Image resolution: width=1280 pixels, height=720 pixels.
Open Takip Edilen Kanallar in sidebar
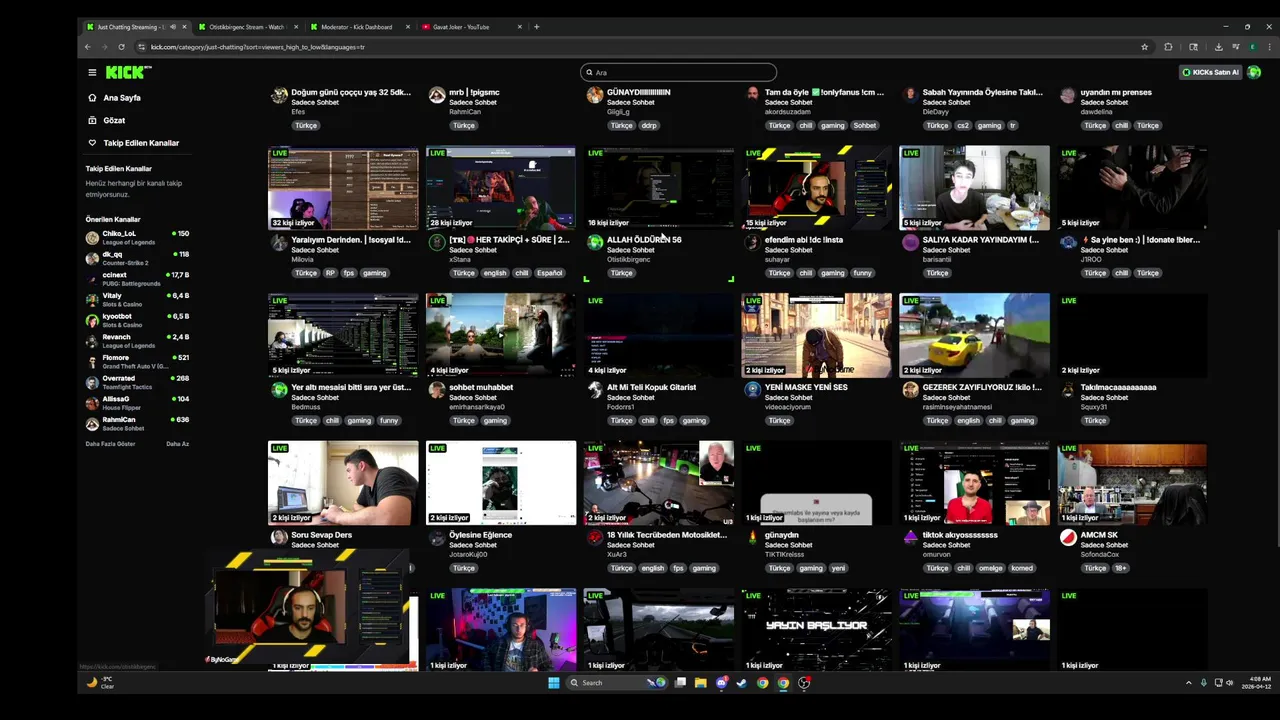point(133,143)
